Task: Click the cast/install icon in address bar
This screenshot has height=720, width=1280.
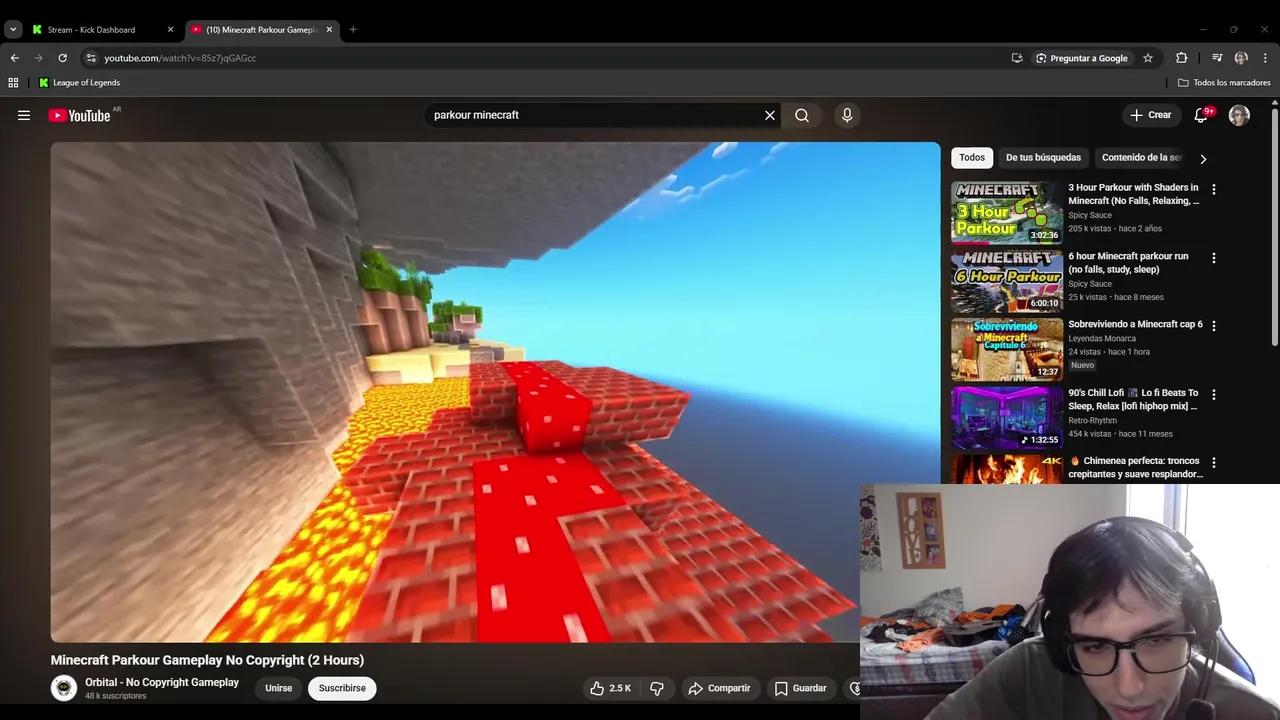Action: click(1017, 58)
